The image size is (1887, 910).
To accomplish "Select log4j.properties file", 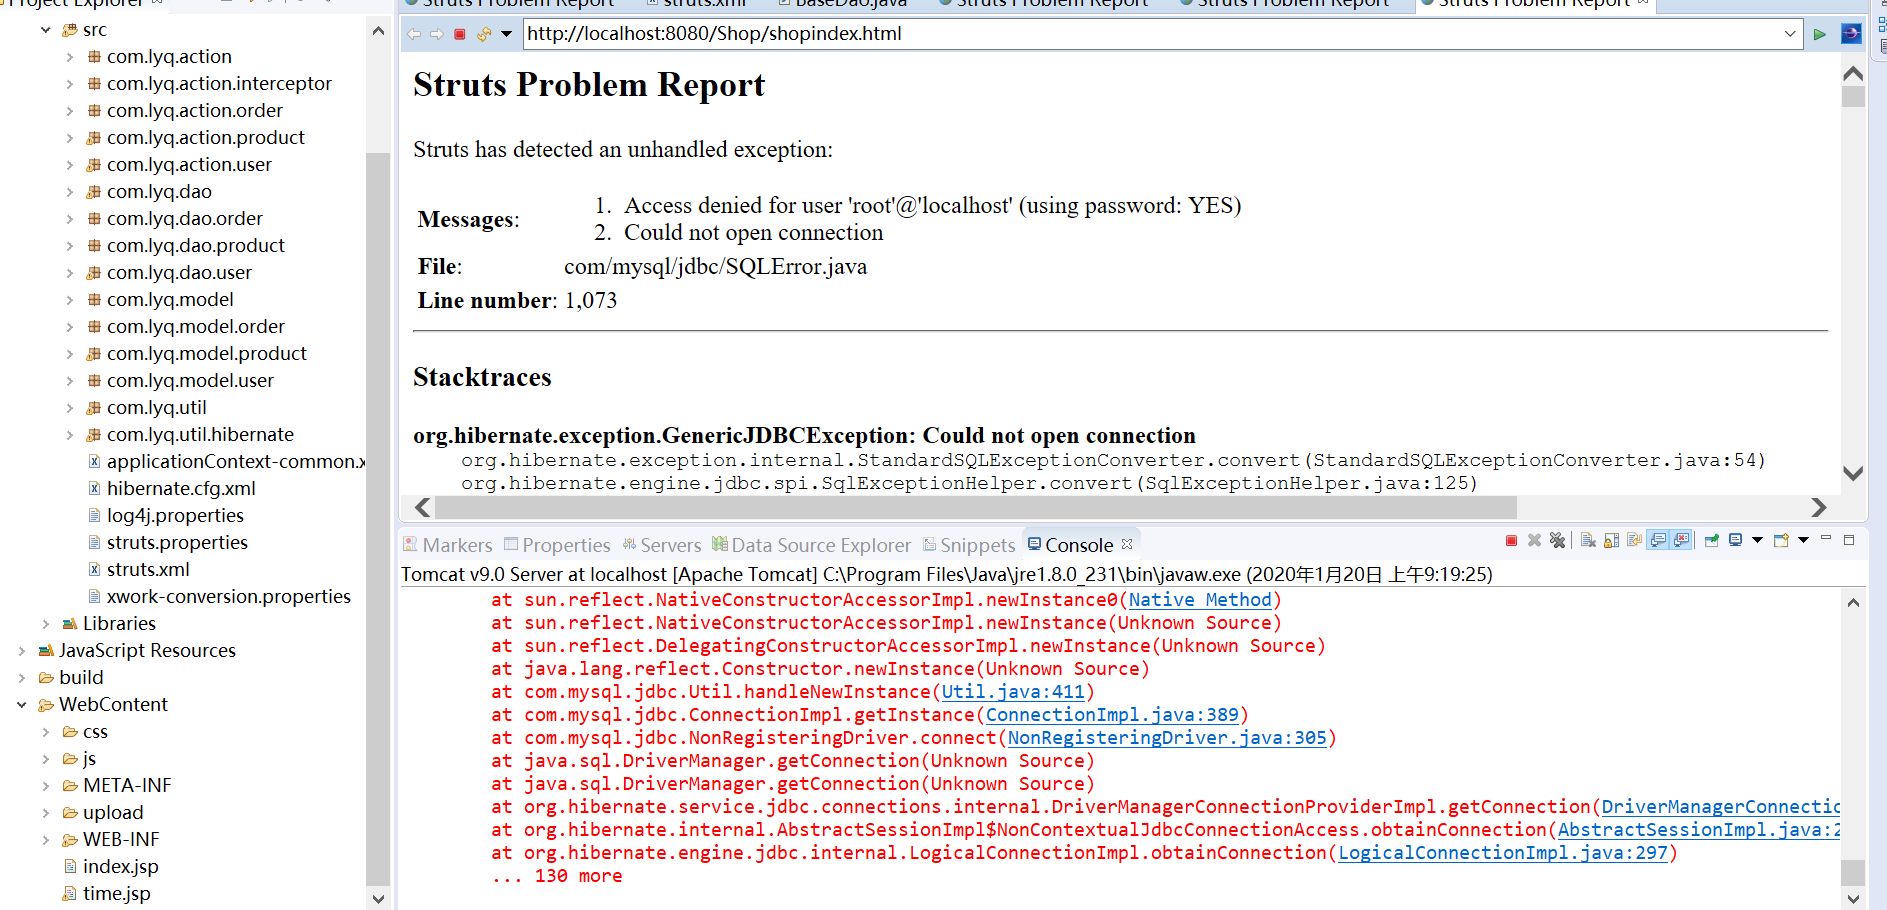I will tap(175, 516).
